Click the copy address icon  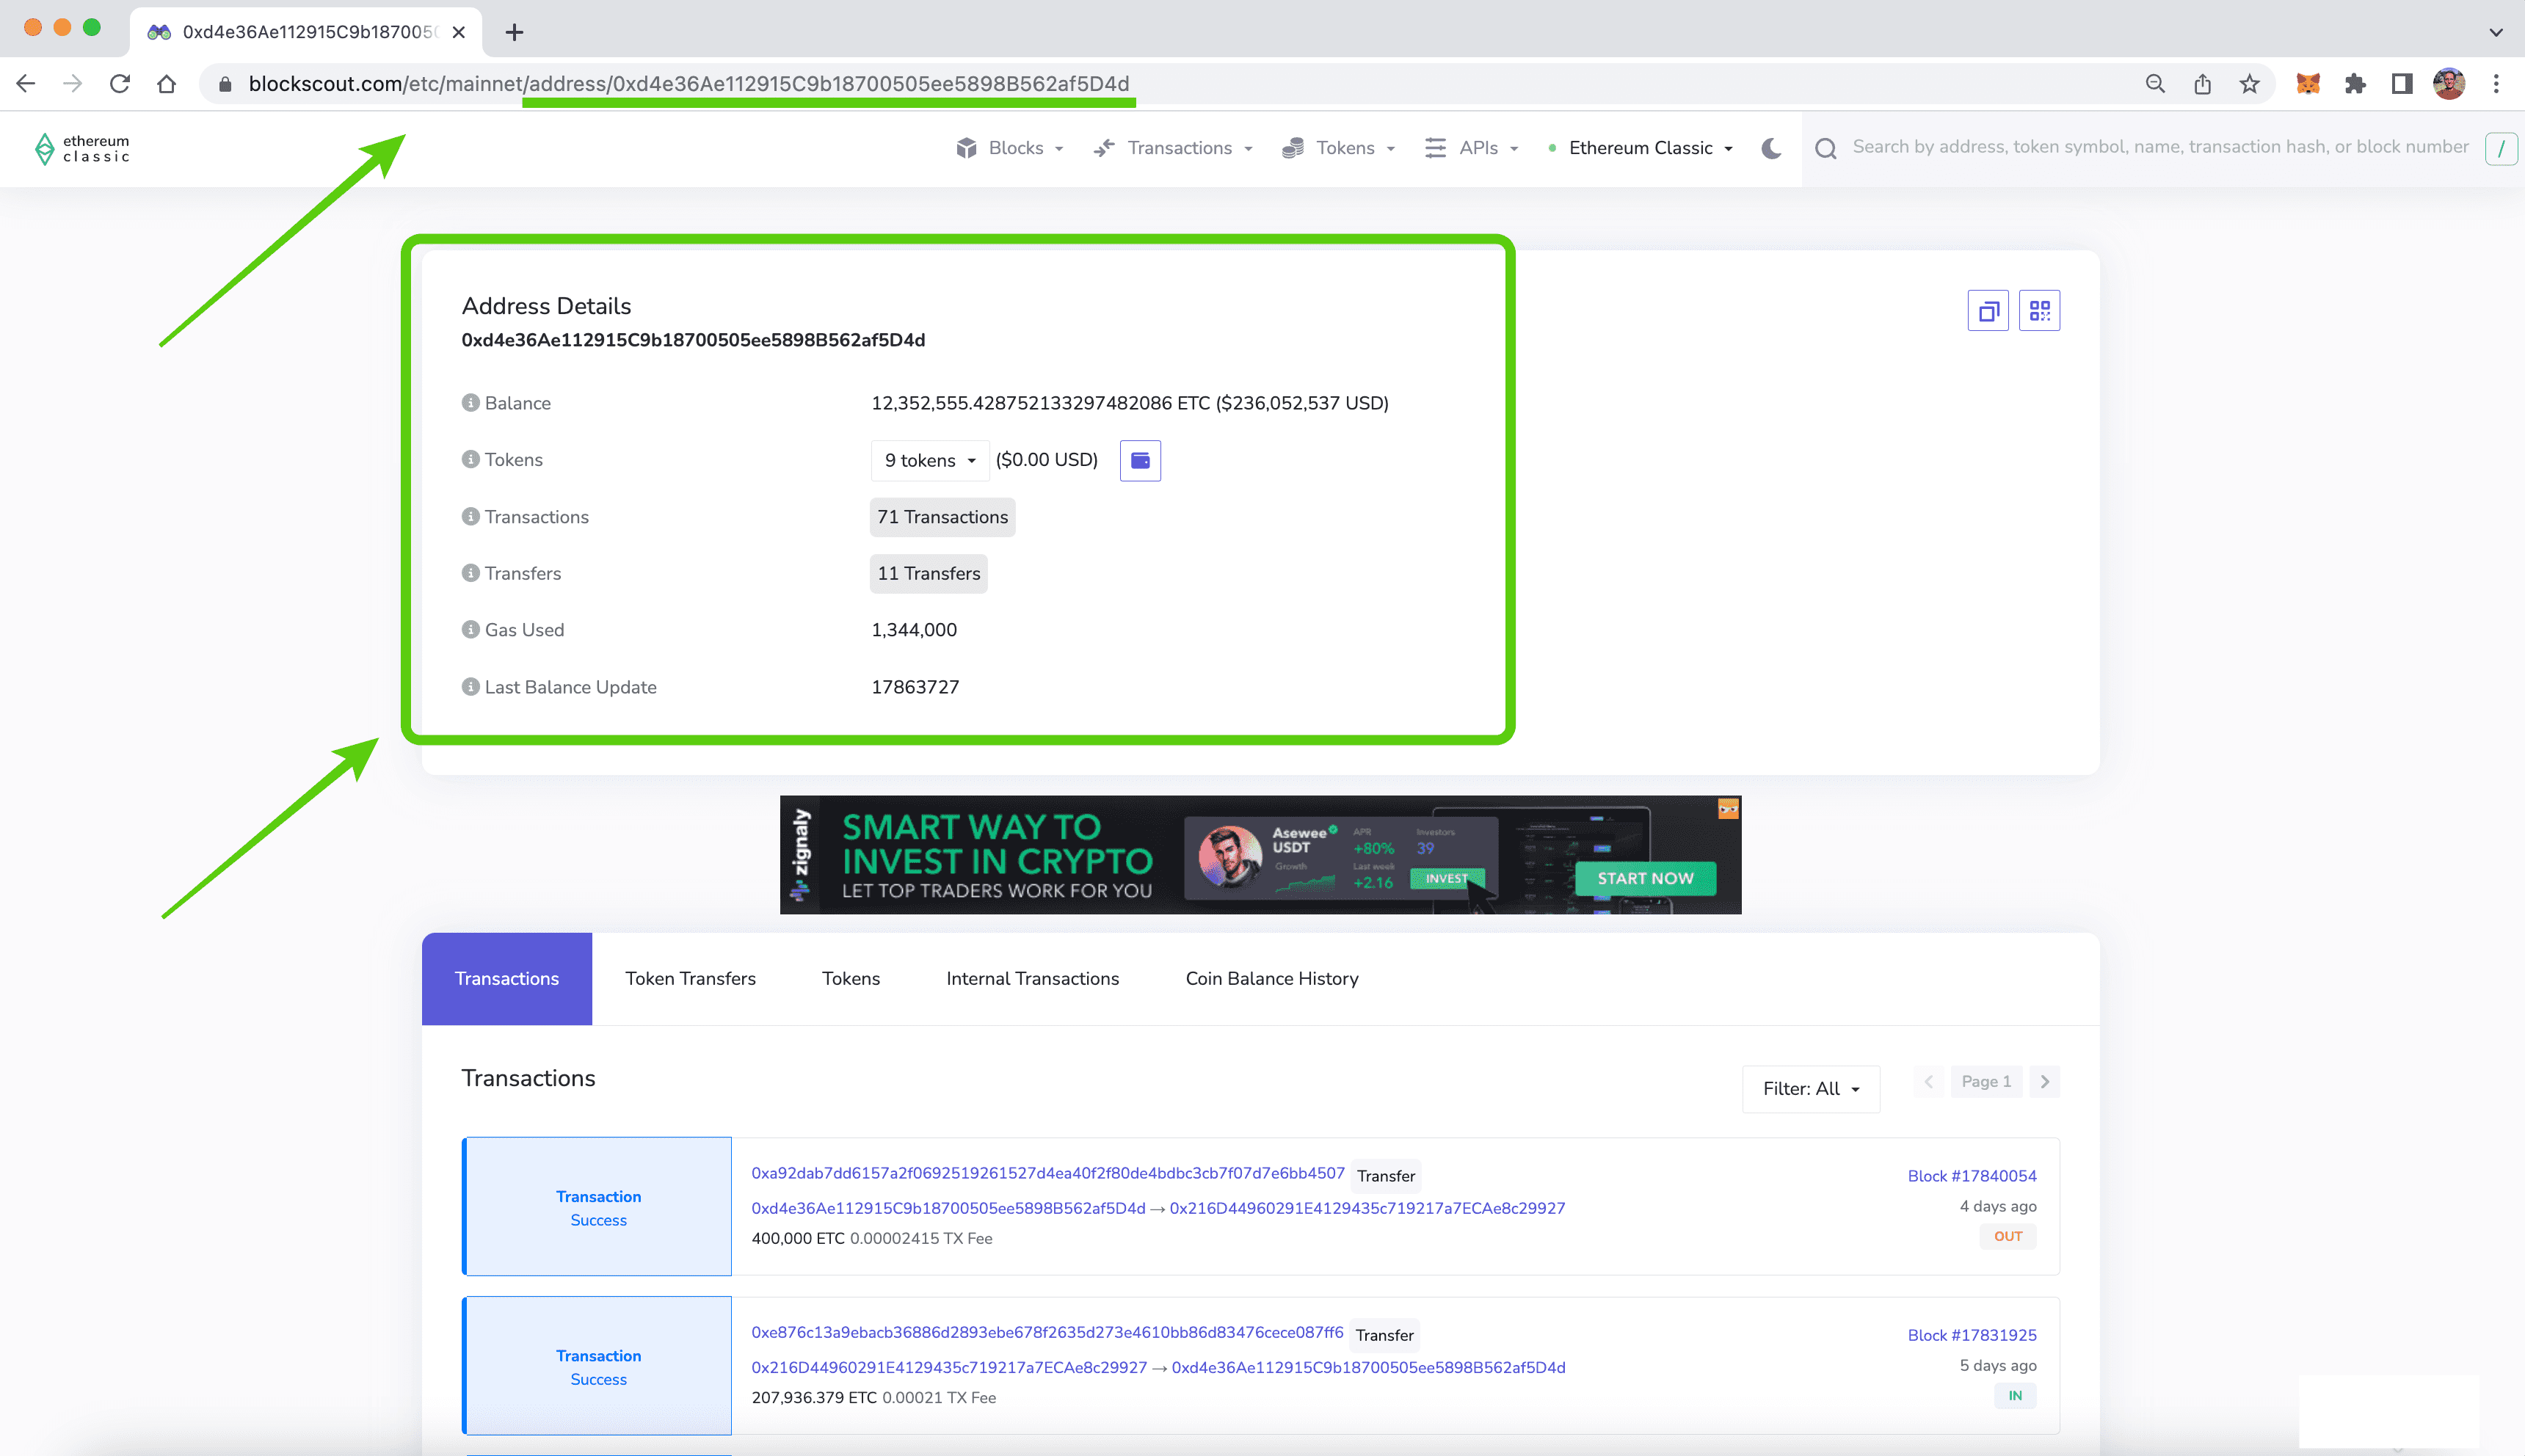coord(1987,311)
